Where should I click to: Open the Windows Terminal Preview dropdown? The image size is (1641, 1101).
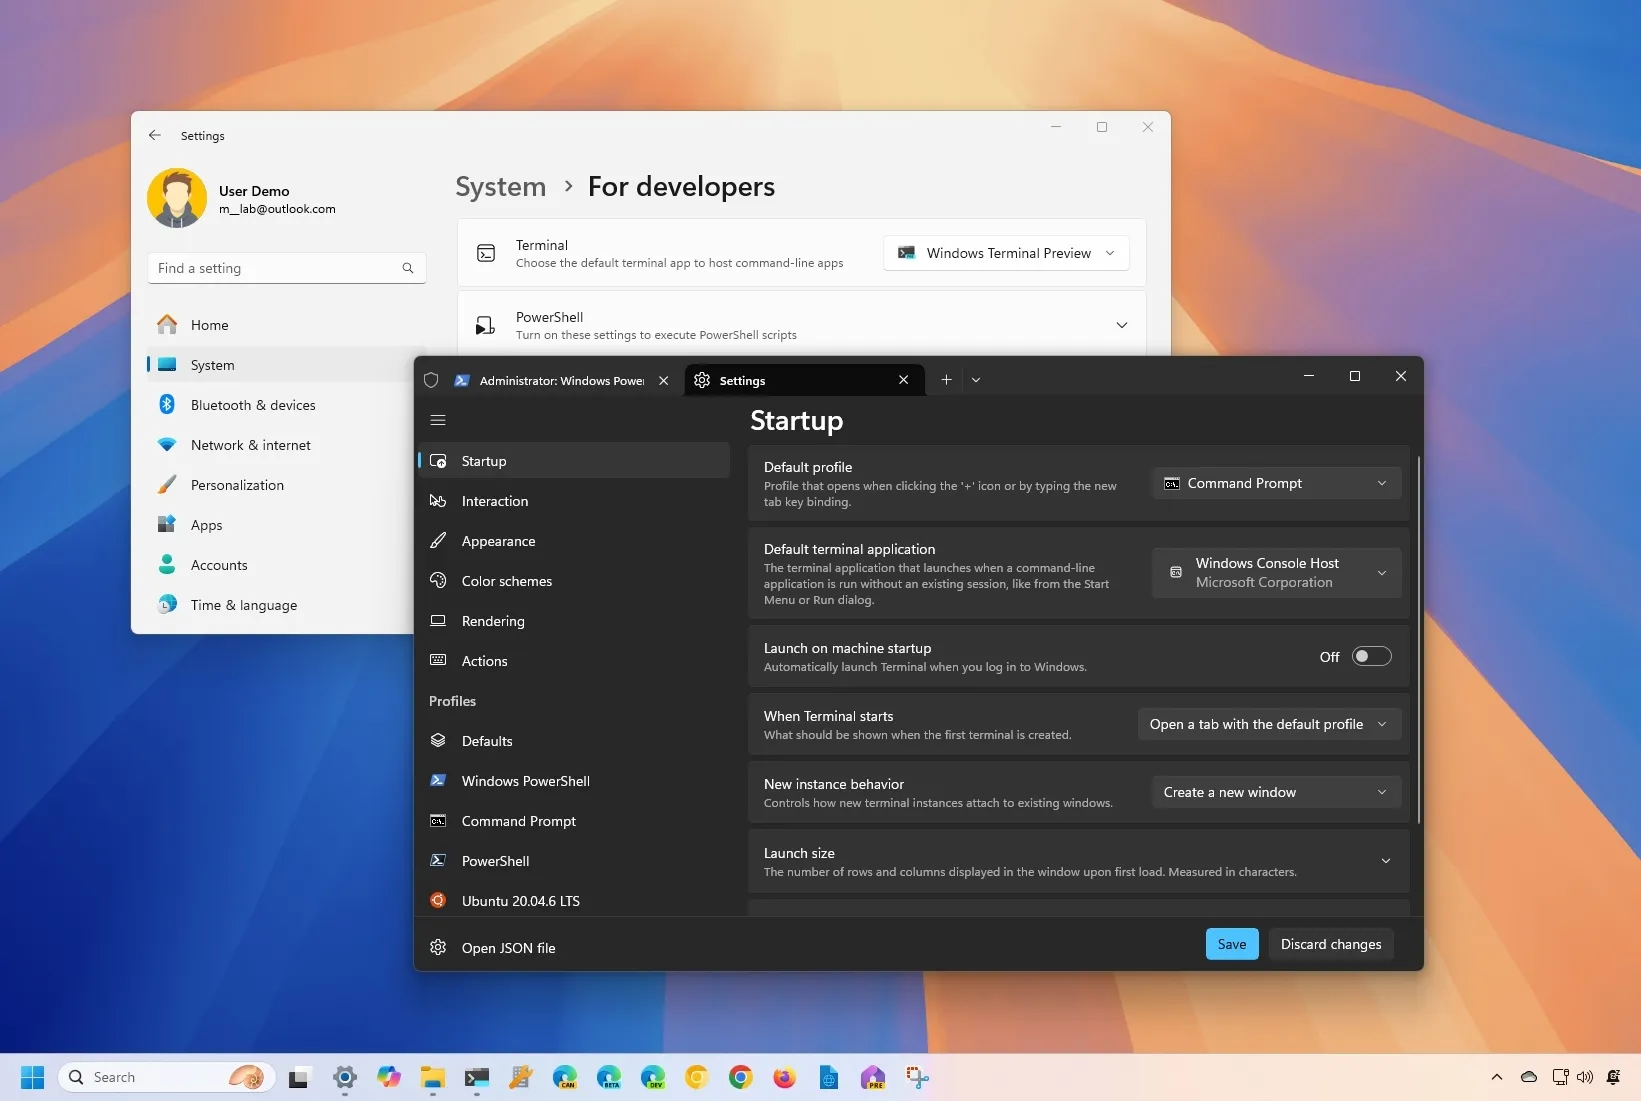(1006, 253)
